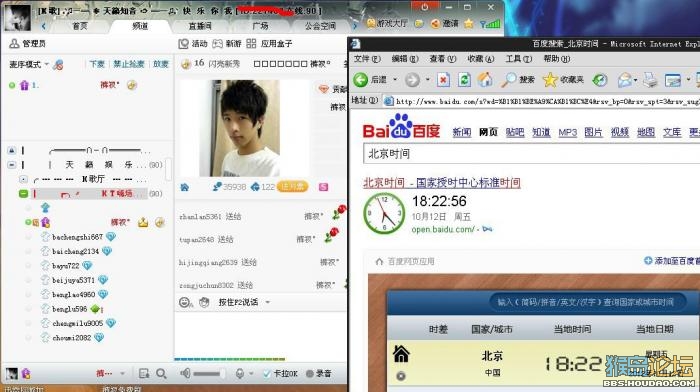Expand the K歌厅 channel tree node
Image resolution: width=700 pixels, height=392 pixels.
coord(23,179)
